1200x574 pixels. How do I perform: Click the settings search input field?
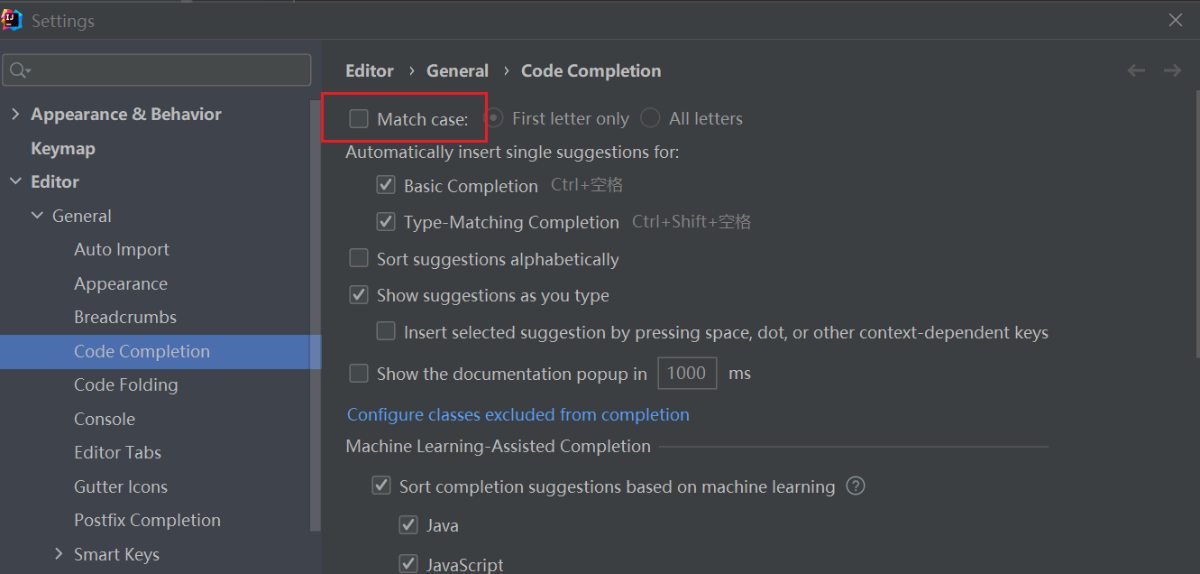(170, 70)
